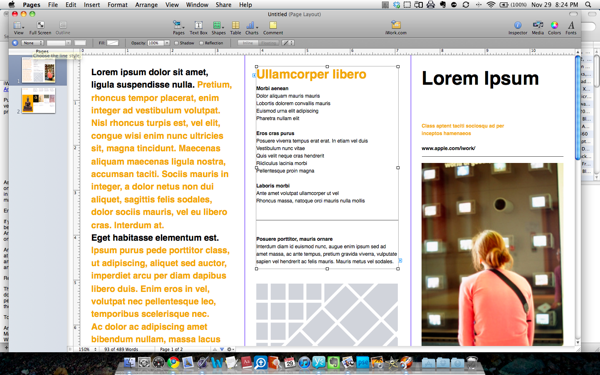Open the View toolbar menu
The height and width of the screenshot is (375, 600).
pos(18,28)
